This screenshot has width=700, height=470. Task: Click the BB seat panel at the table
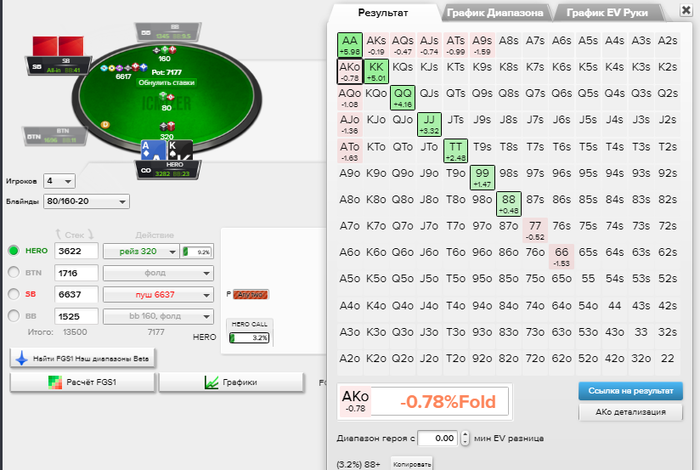(168, 32)
